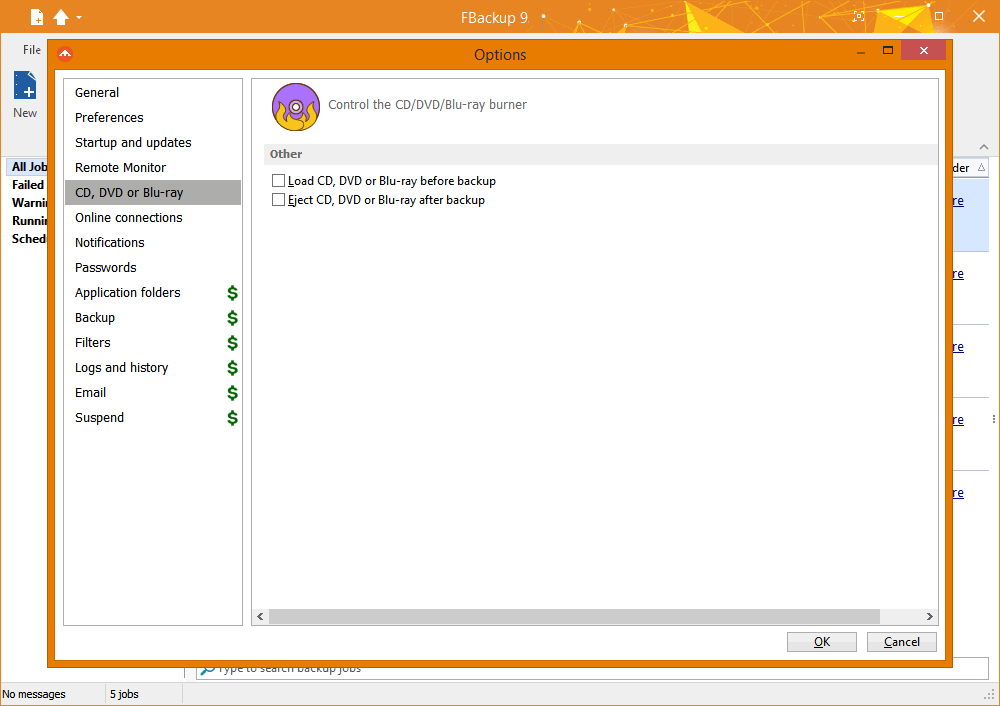Click horizontal scrollbar right arrow

[x=929, y=616]
